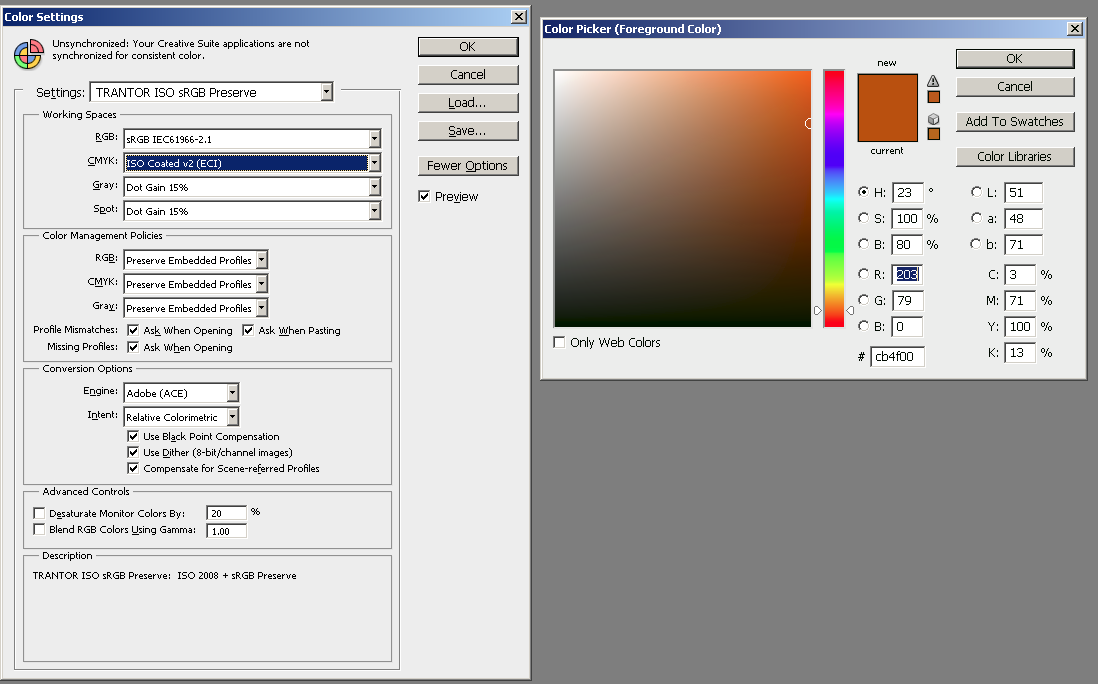Screen dimensions: 1098x684
Task: Click the H hue value field
Action: (908, 192)
